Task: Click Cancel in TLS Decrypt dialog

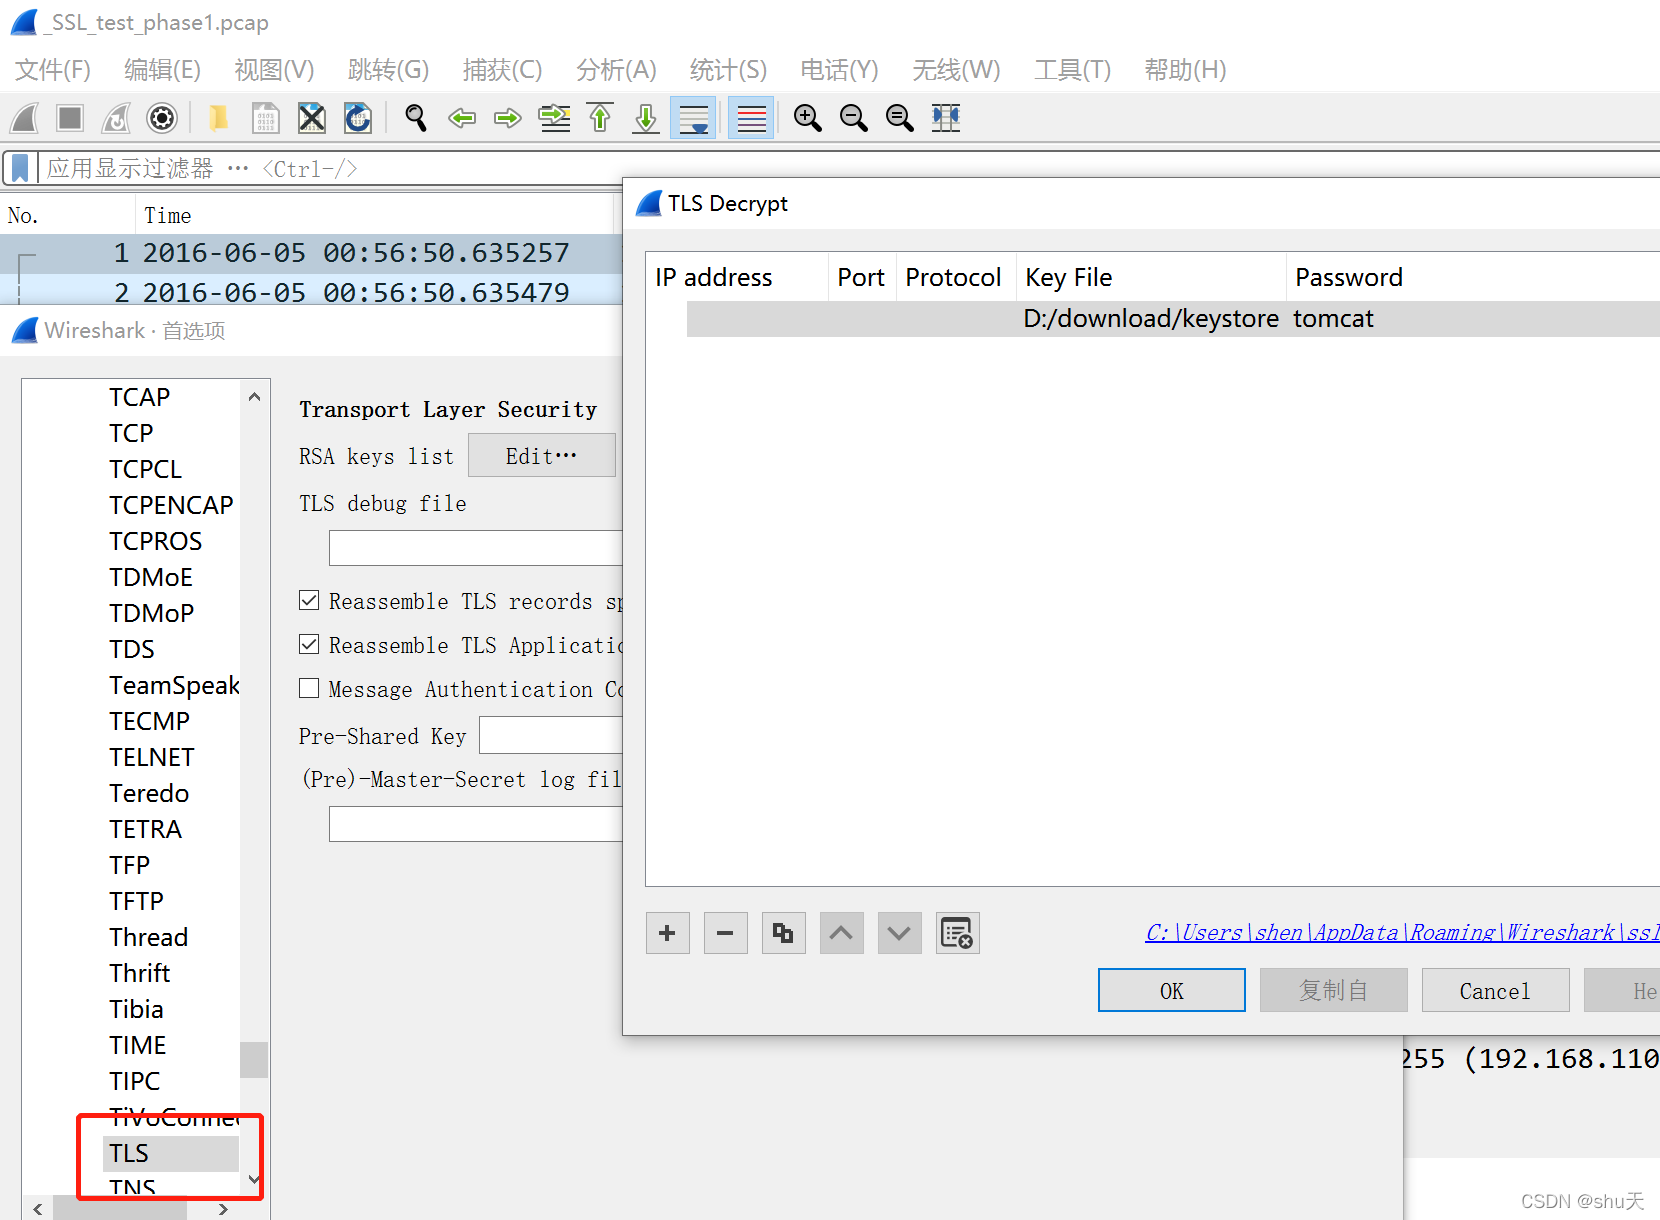Action: click(x=1495, y=990)
